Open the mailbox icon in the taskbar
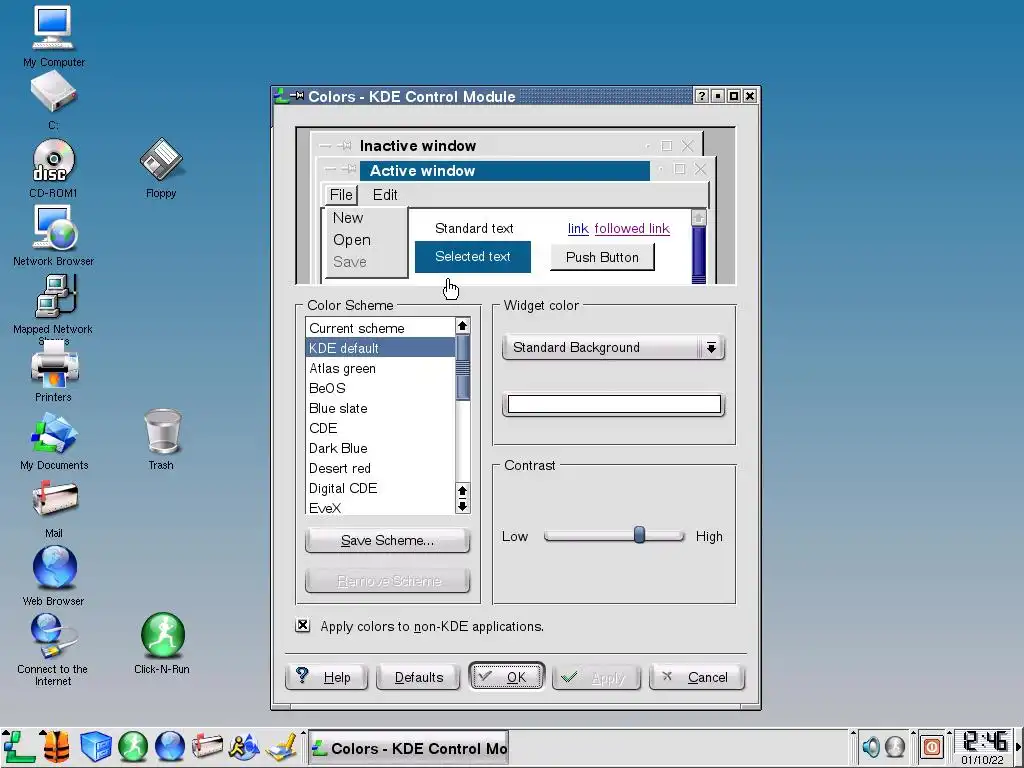1024x768 pixels. [x=207, y=746]
